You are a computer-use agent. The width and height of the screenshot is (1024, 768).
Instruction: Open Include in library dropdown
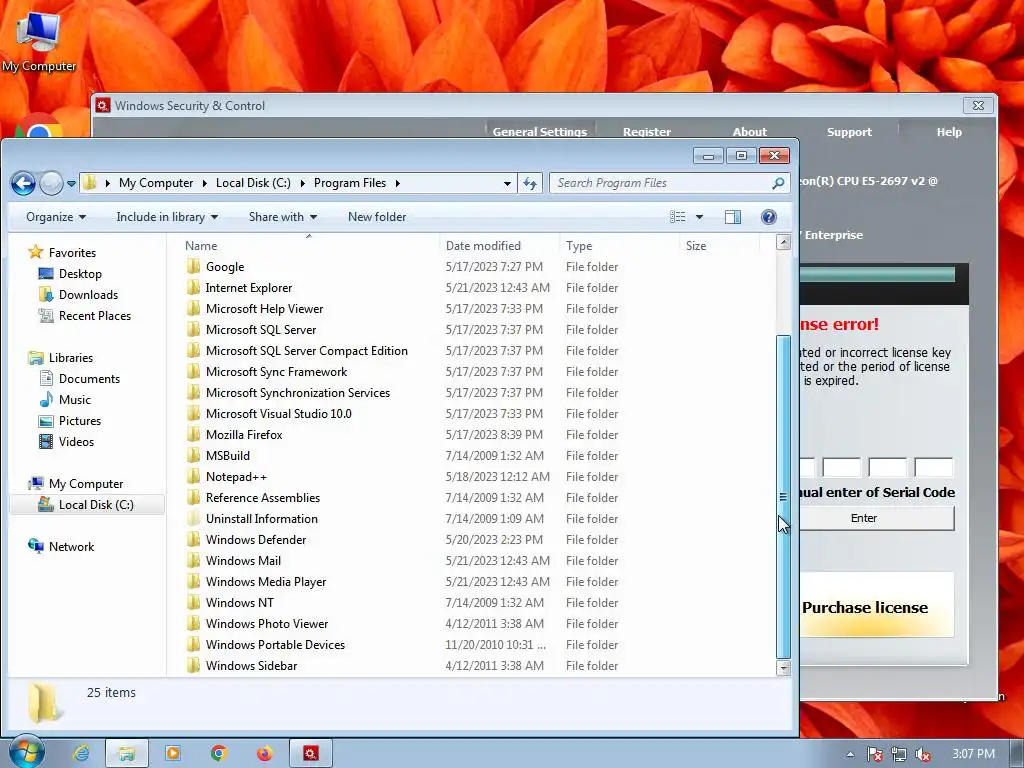click(x=167, y=217)
